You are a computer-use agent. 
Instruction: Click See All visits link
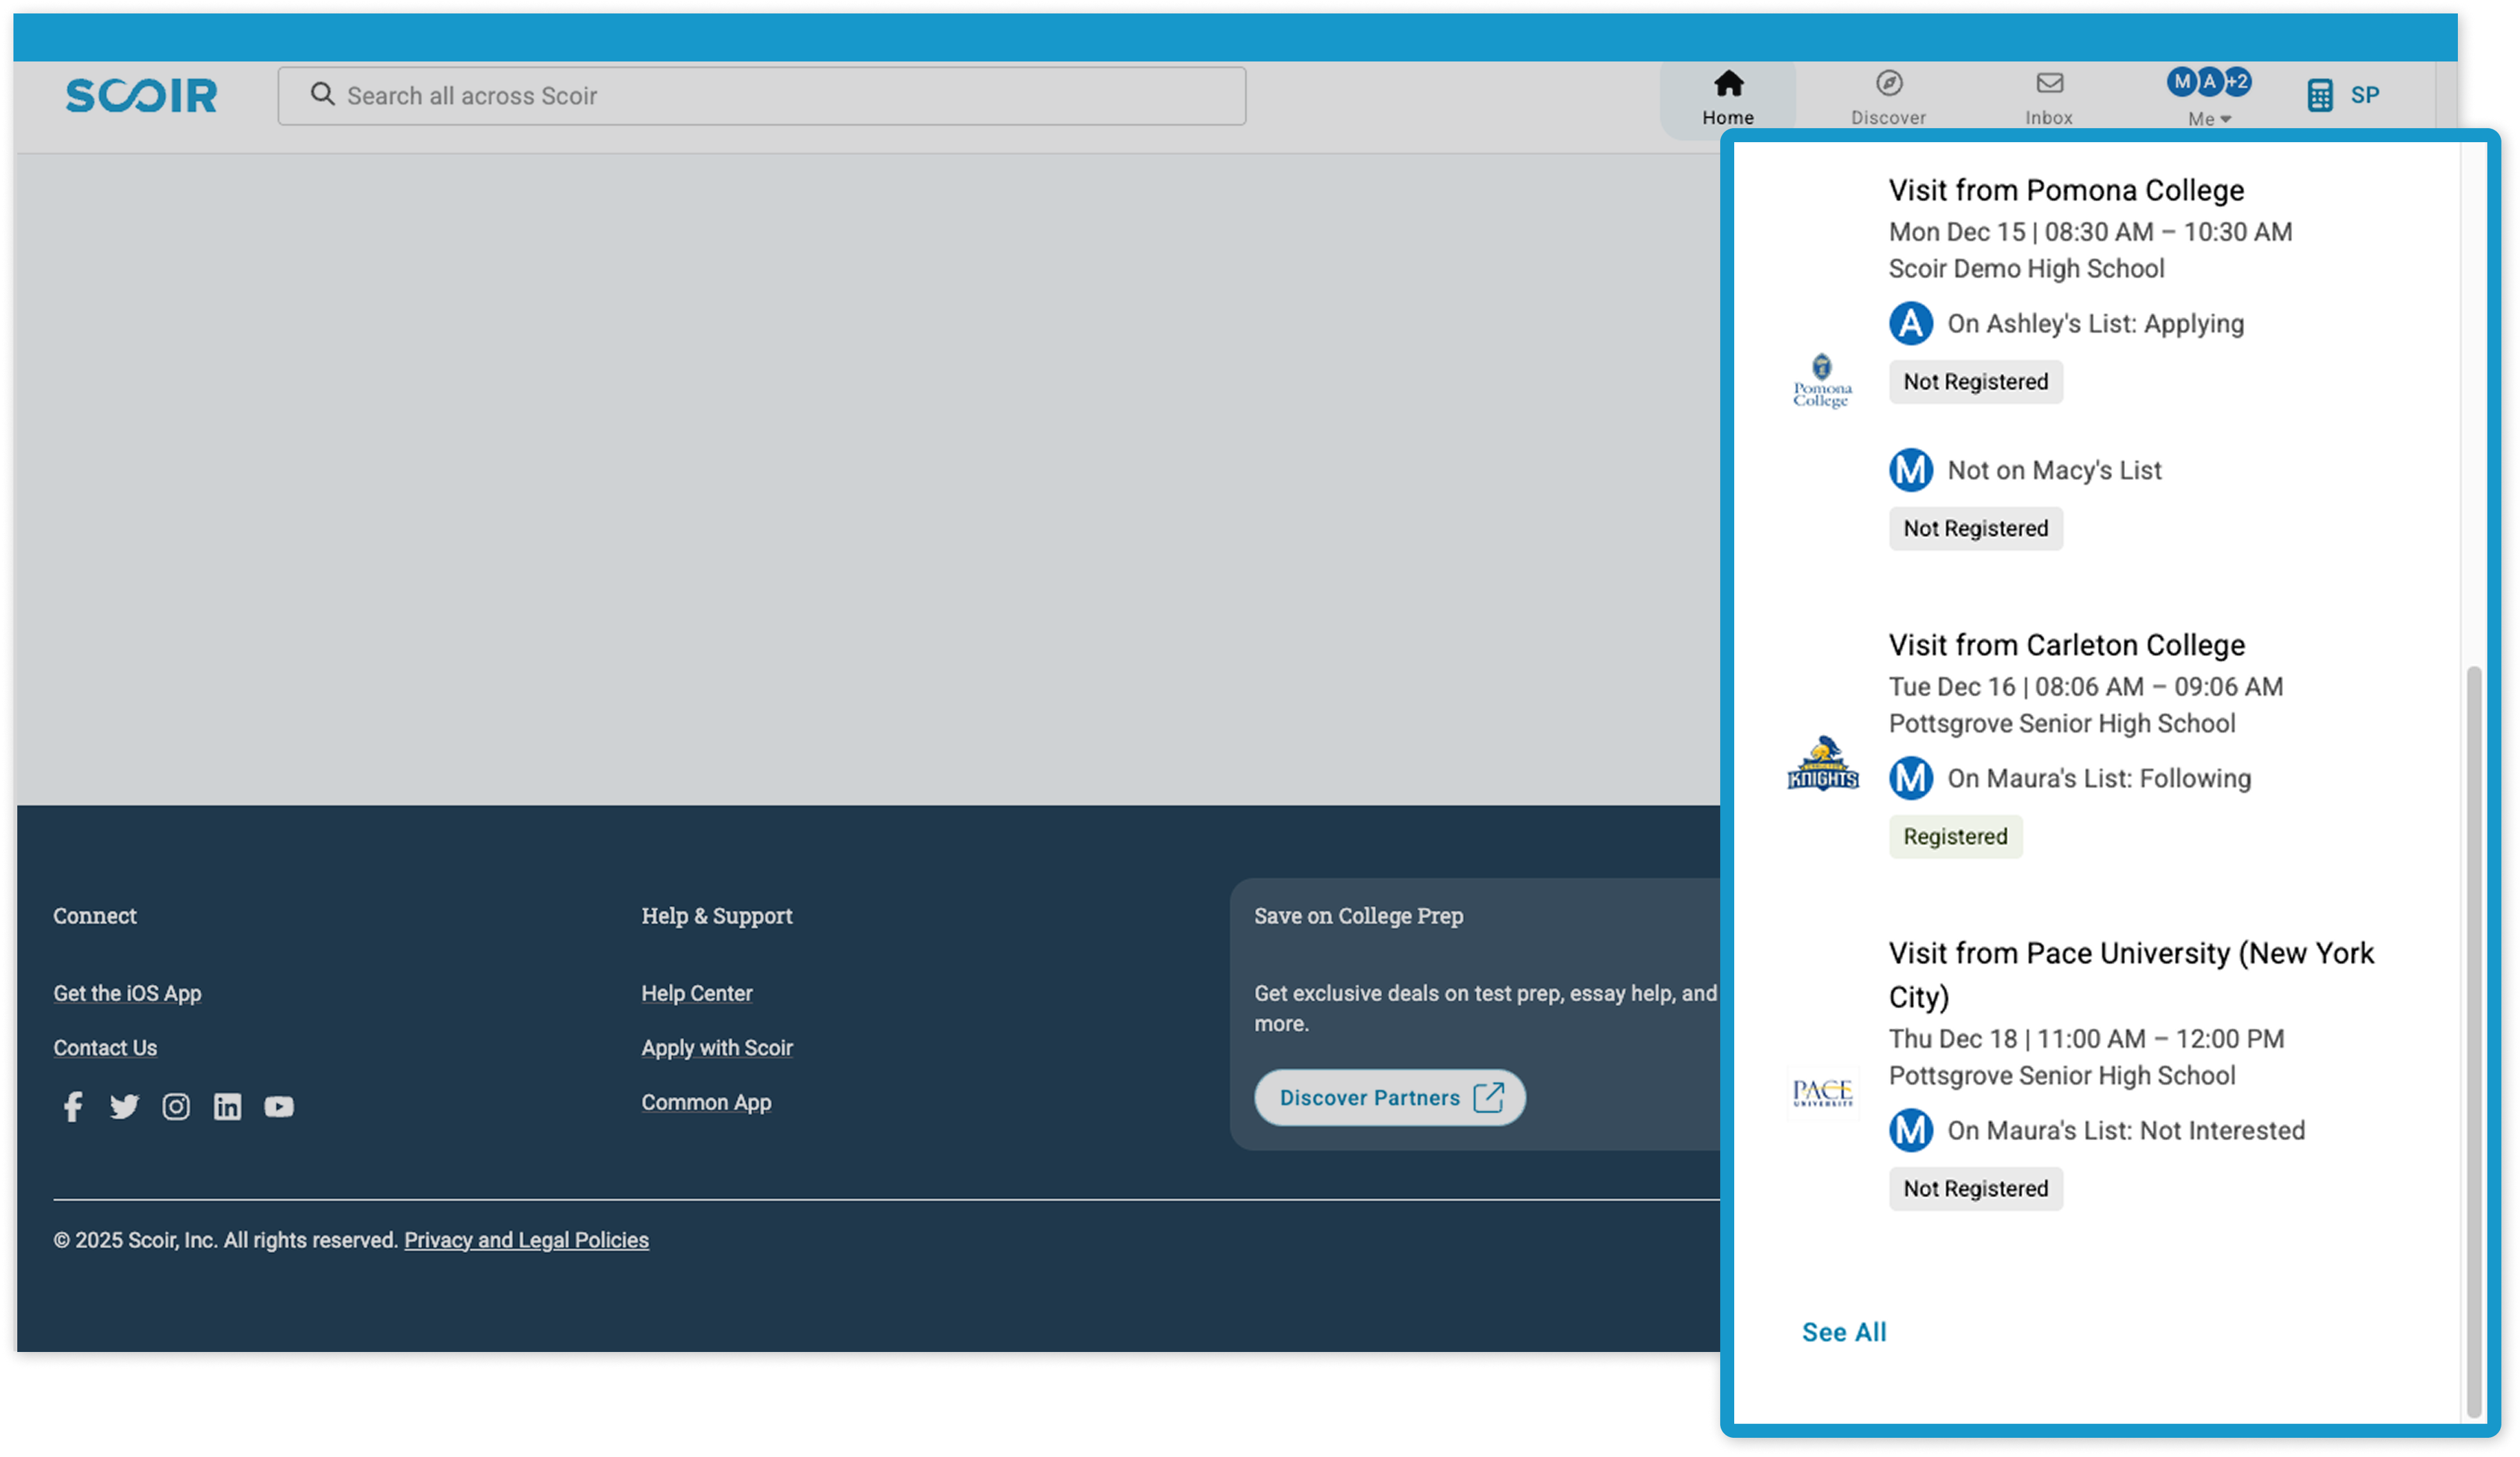(1843, 1331)
